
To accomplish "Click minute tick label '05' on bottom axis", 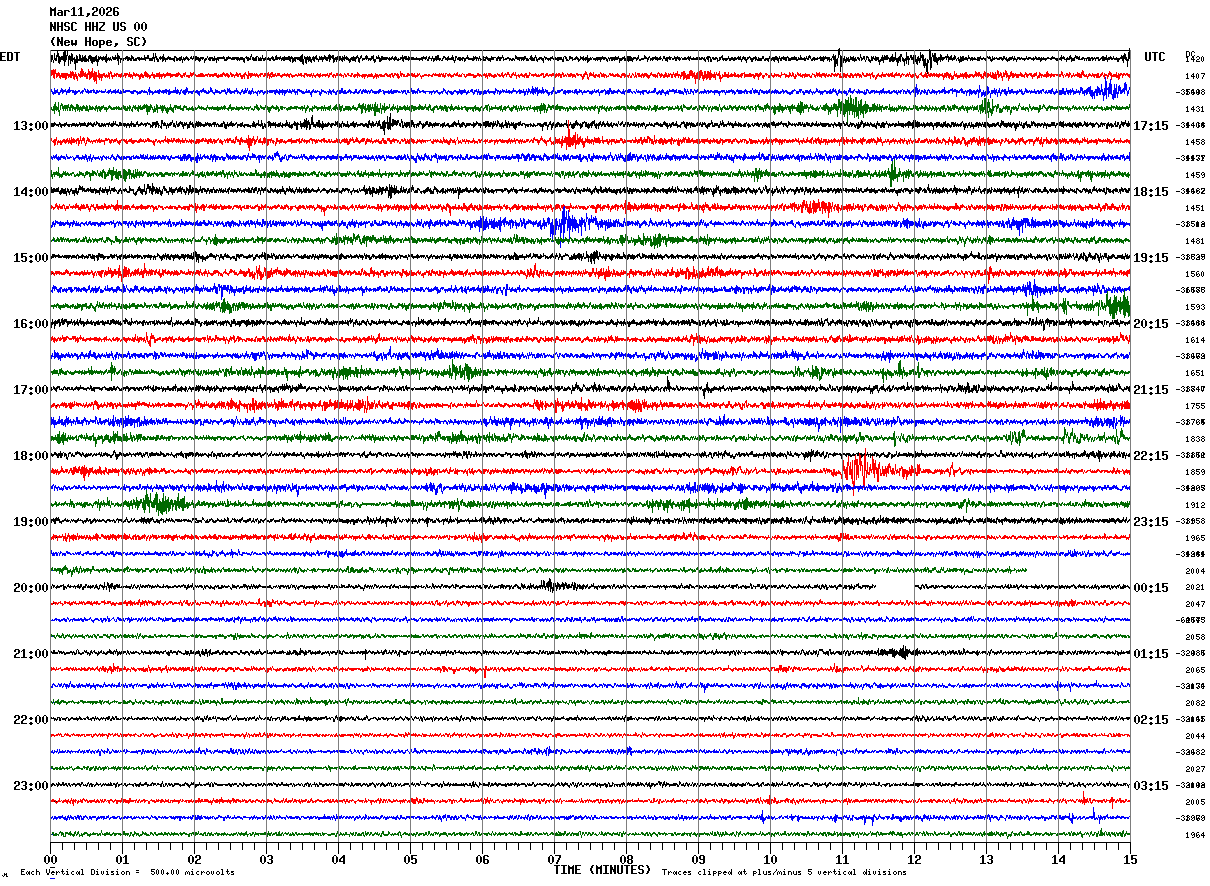I will 410,859.
